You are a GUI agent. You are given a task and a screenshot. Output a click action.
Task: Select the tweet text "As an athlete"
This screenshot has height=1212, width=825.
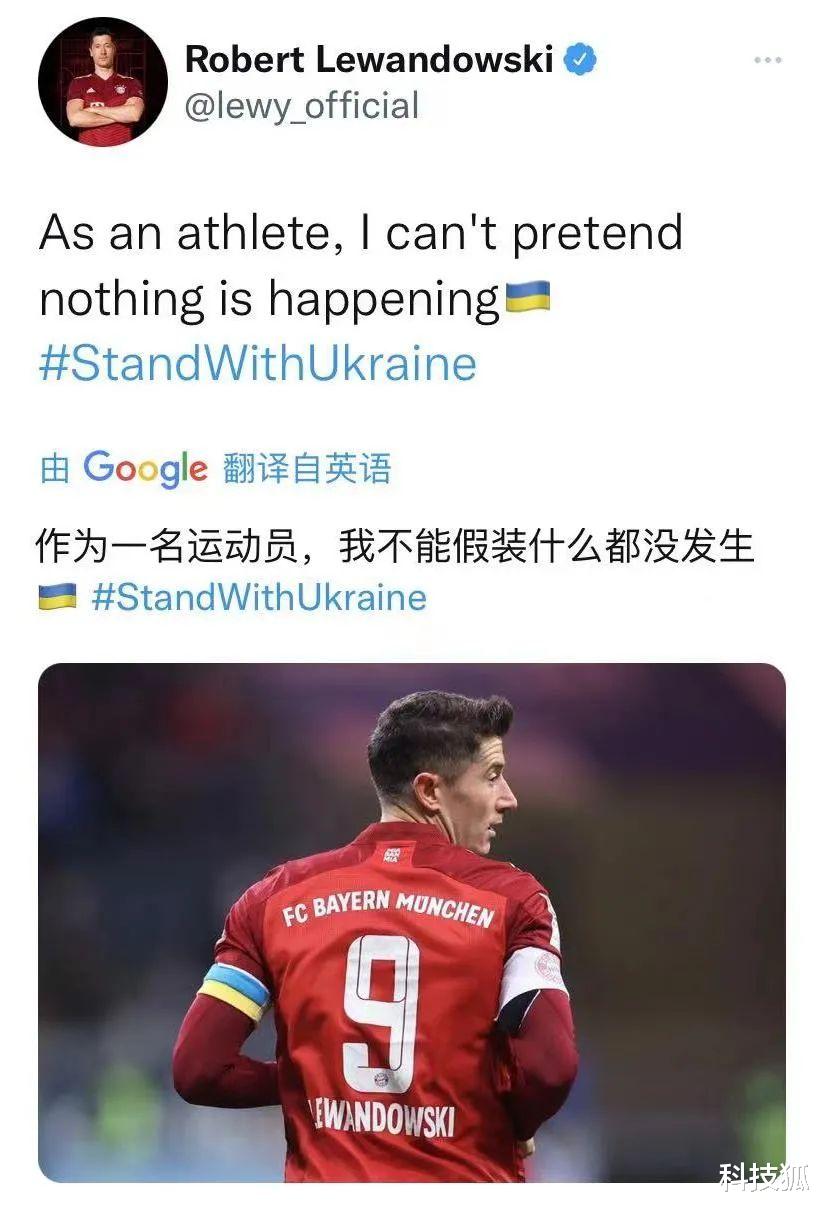click(183, 233)
